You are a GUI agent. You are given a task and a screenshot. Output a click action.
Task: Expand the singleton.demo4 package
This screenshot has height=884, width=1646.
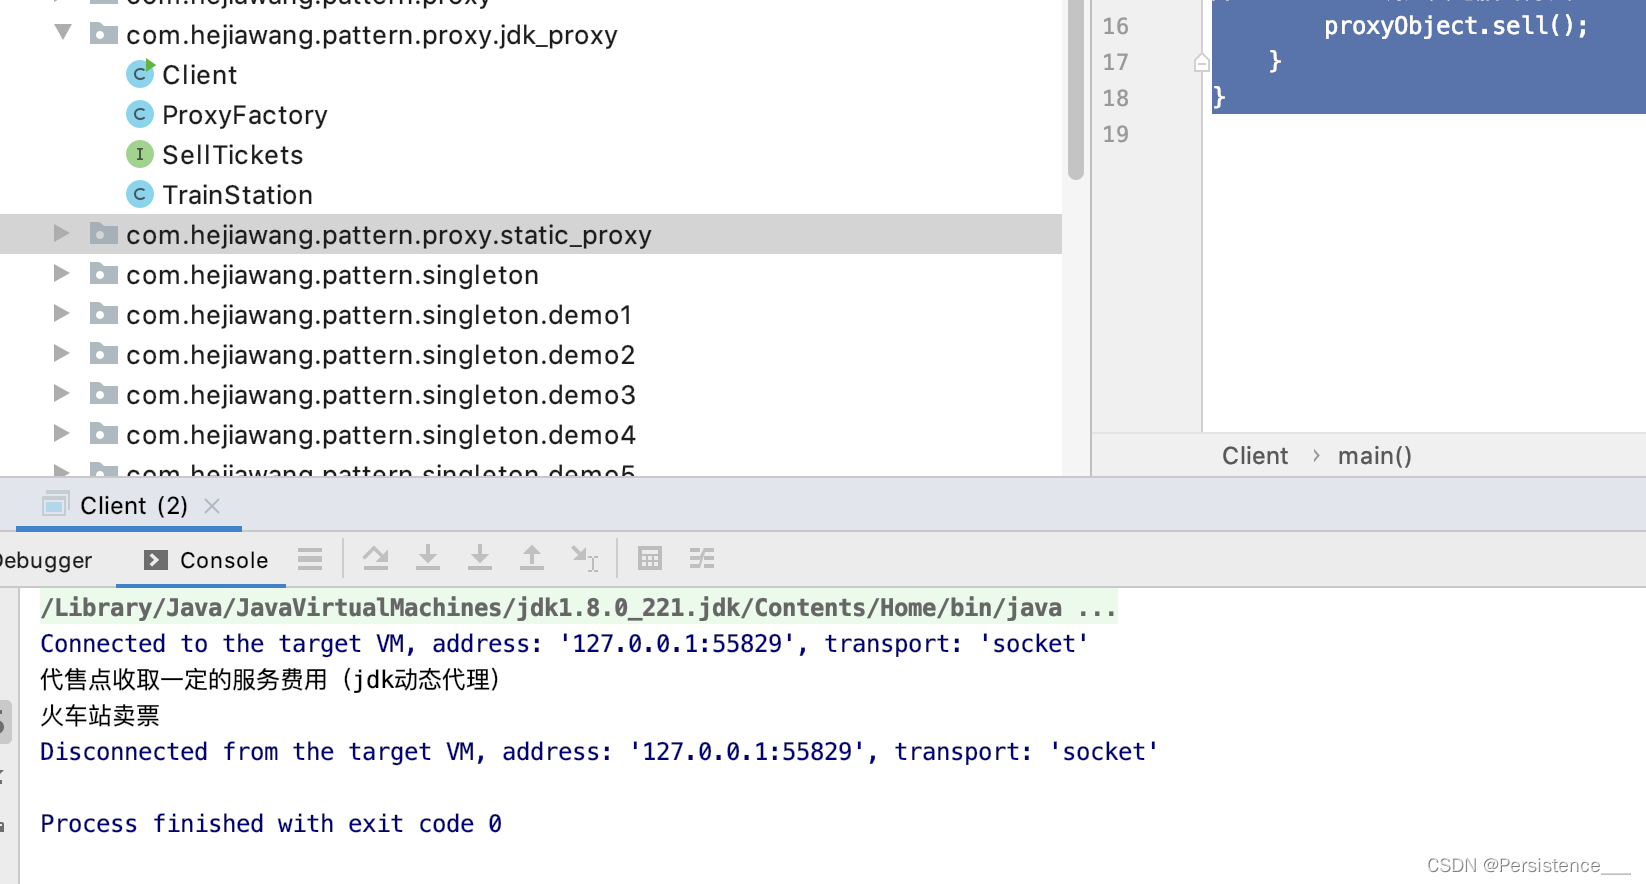[61, 433]
